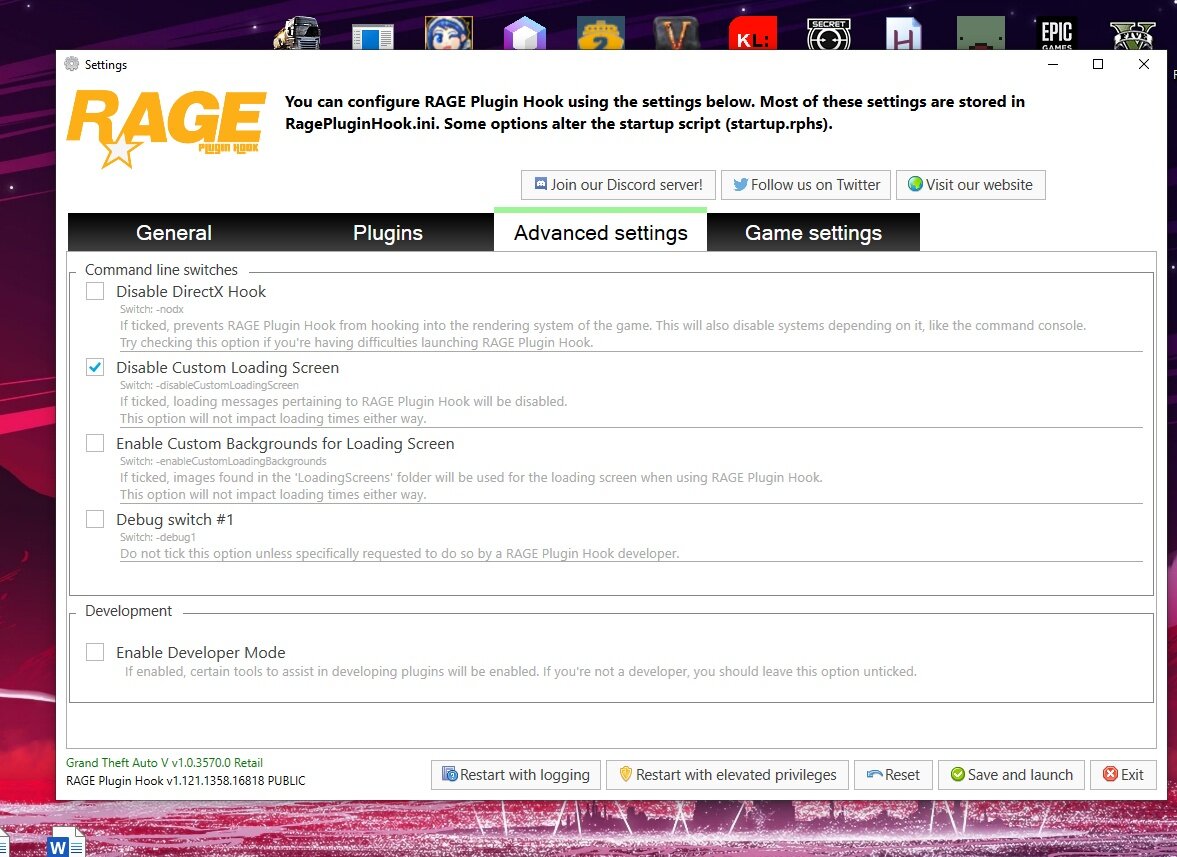This screenshot has width=1177, height=857.
Task: Click the shield icon for elevated privileges
Action: point(625,774)
